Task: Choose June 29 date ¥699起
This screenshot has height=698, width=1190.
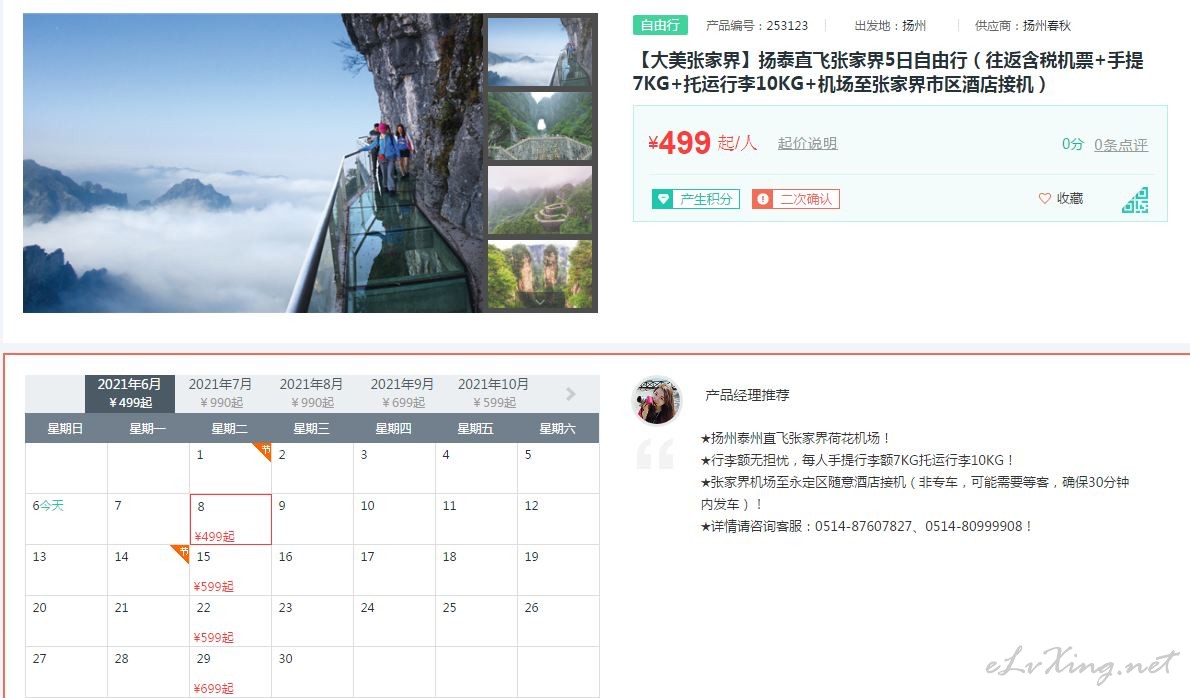Action: (231, 672)
